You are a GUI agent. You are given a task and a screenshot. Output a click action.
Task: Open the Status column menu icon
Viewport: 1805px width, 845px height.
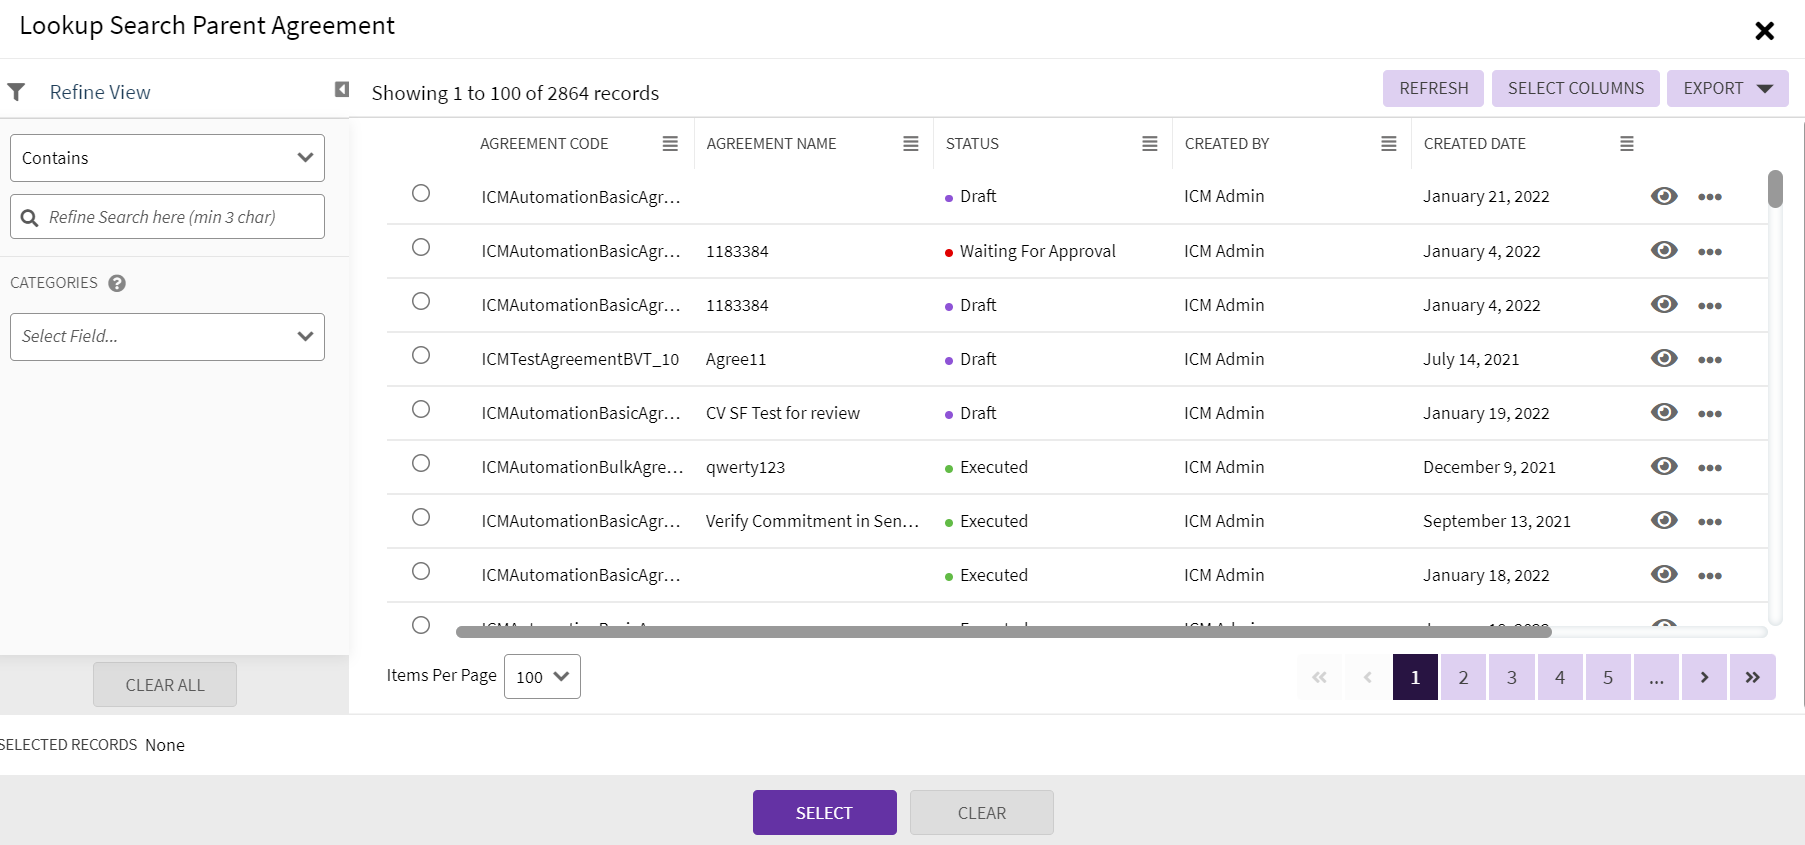[1150, 144]
